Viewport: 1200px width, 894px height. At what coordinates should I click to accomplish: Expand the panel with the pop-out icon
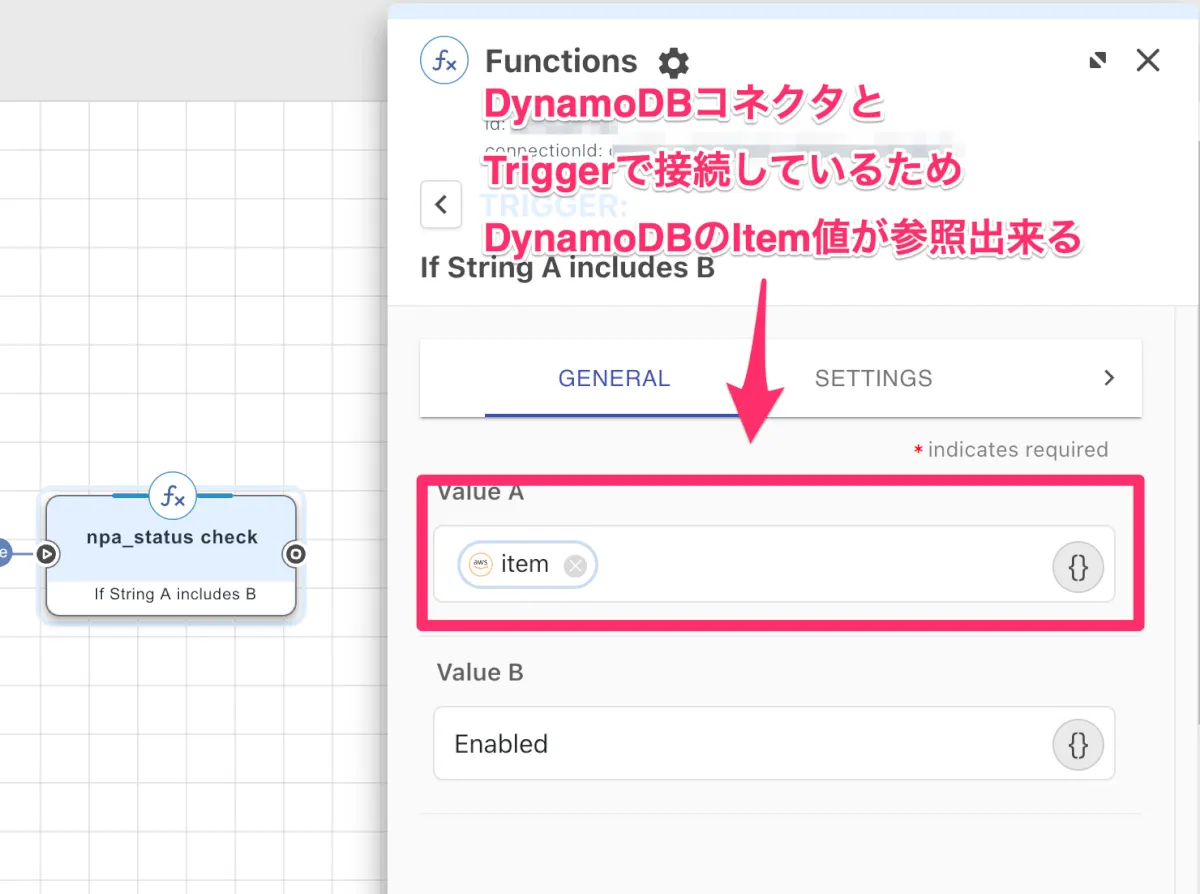click(1098, 61)
